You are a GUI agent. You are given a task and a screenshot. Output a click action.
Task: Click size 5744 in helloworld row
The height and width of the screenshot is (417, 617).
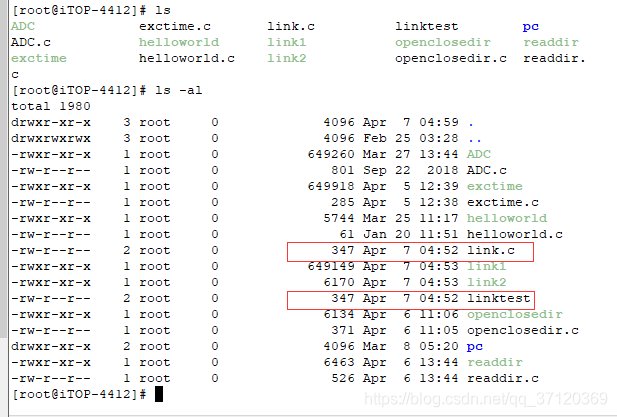(339, 218)
